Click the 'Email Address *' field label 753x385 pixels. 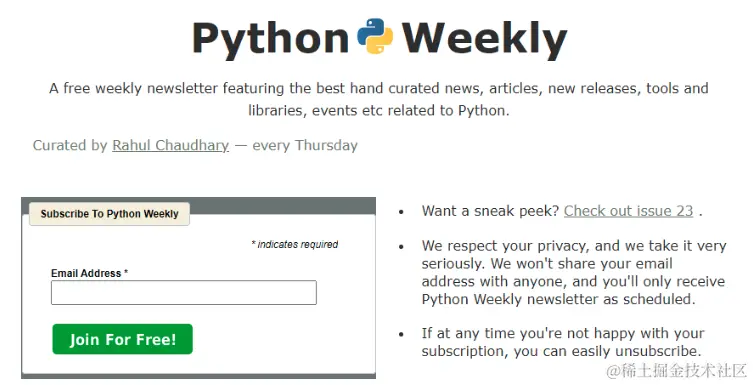[89, 273]
